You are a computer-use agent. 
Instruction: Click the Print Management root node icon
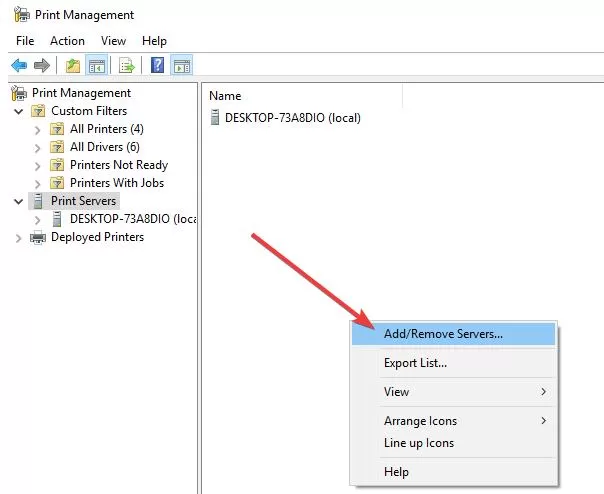tap(19, 93)
